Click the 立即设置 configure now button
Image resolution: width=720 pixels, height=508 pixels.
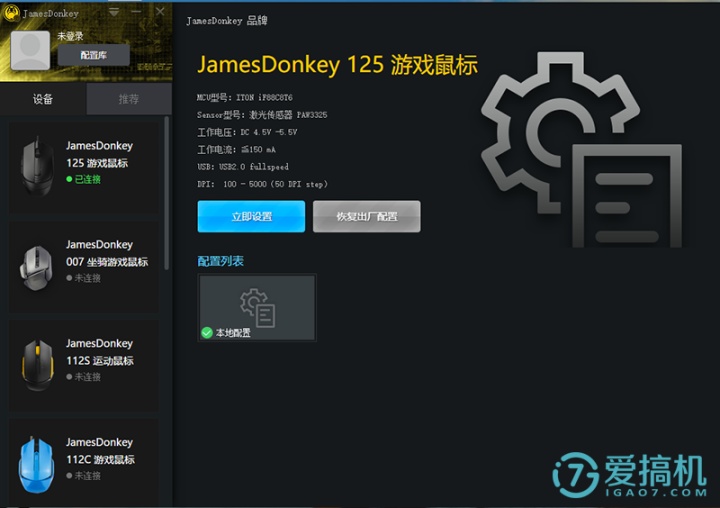(251, 216)
